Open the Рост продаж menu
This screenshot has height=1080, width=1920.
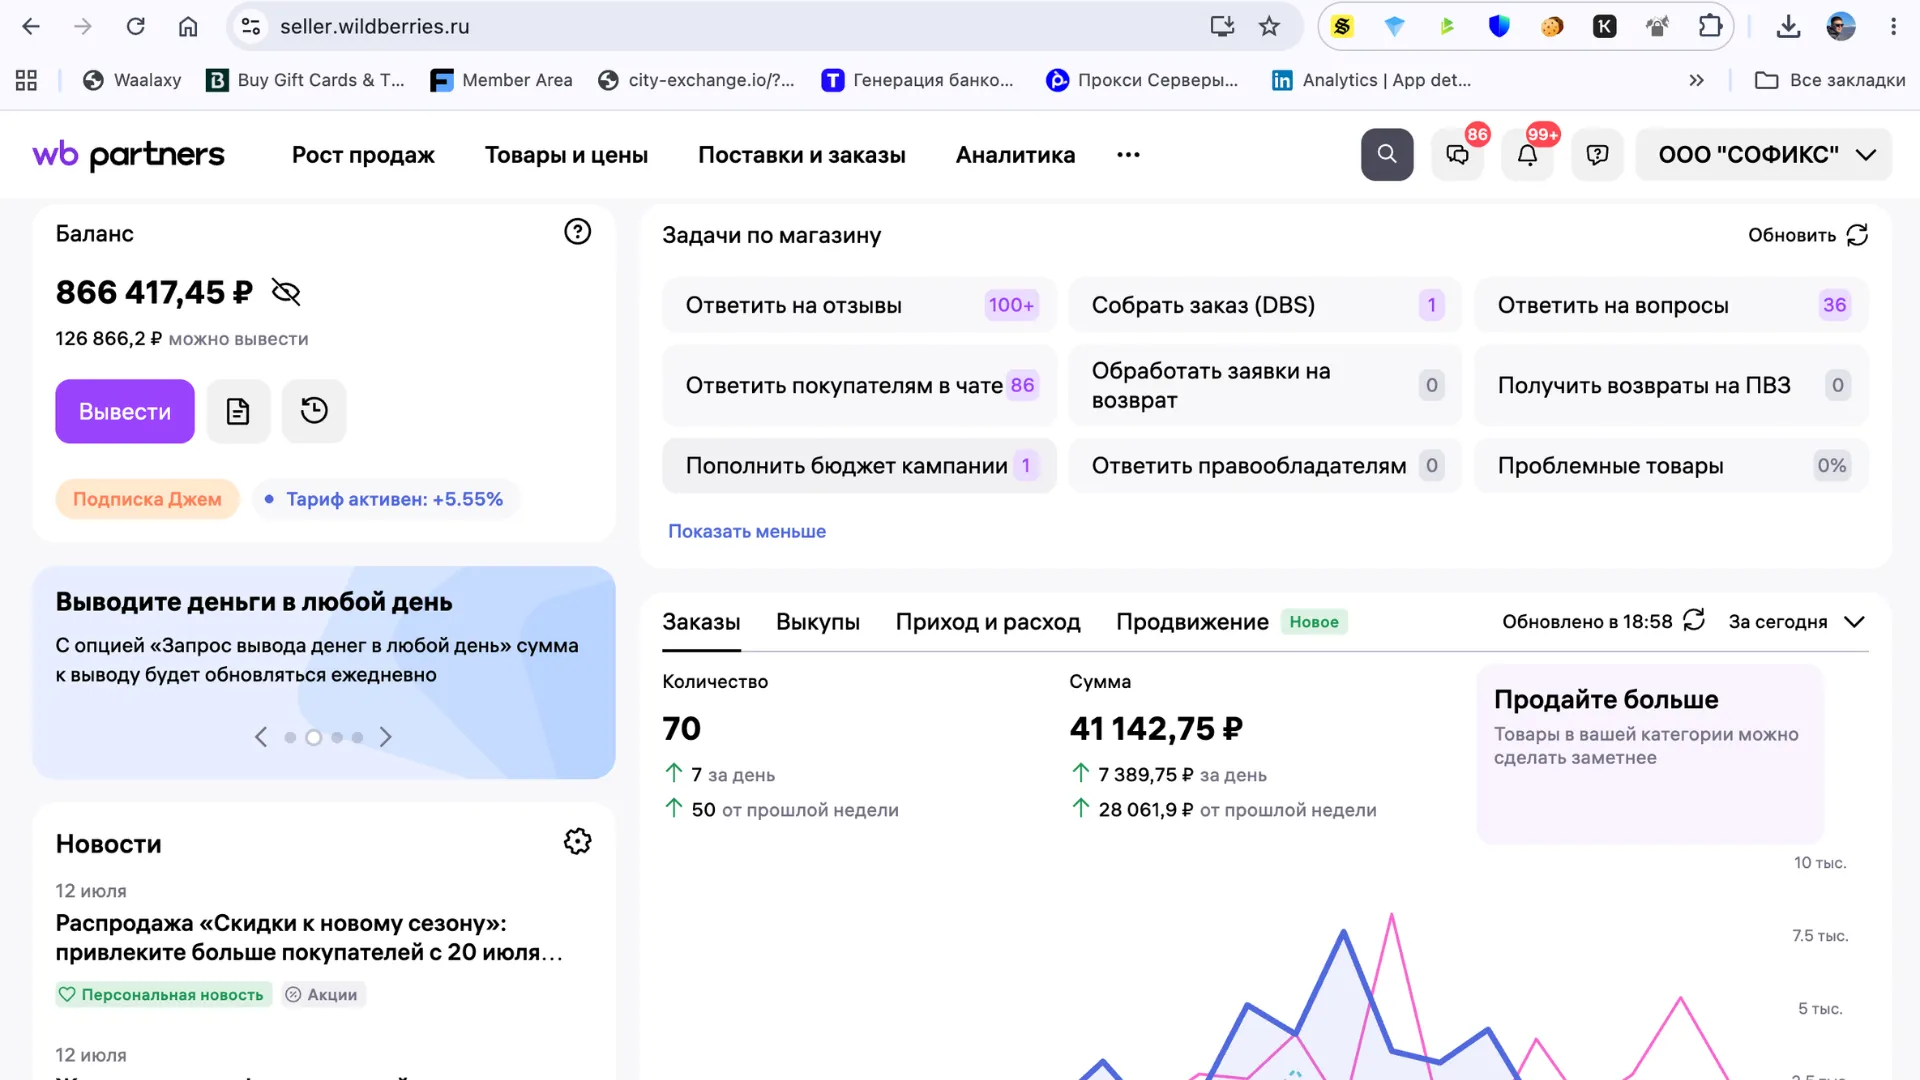[x=363, y=155]
